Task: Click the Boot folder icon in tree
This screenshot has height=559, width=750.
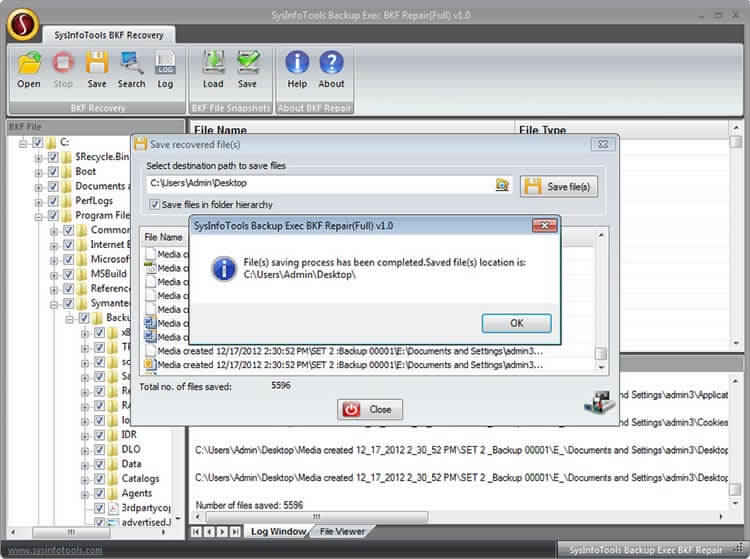Action: (67, 172)
